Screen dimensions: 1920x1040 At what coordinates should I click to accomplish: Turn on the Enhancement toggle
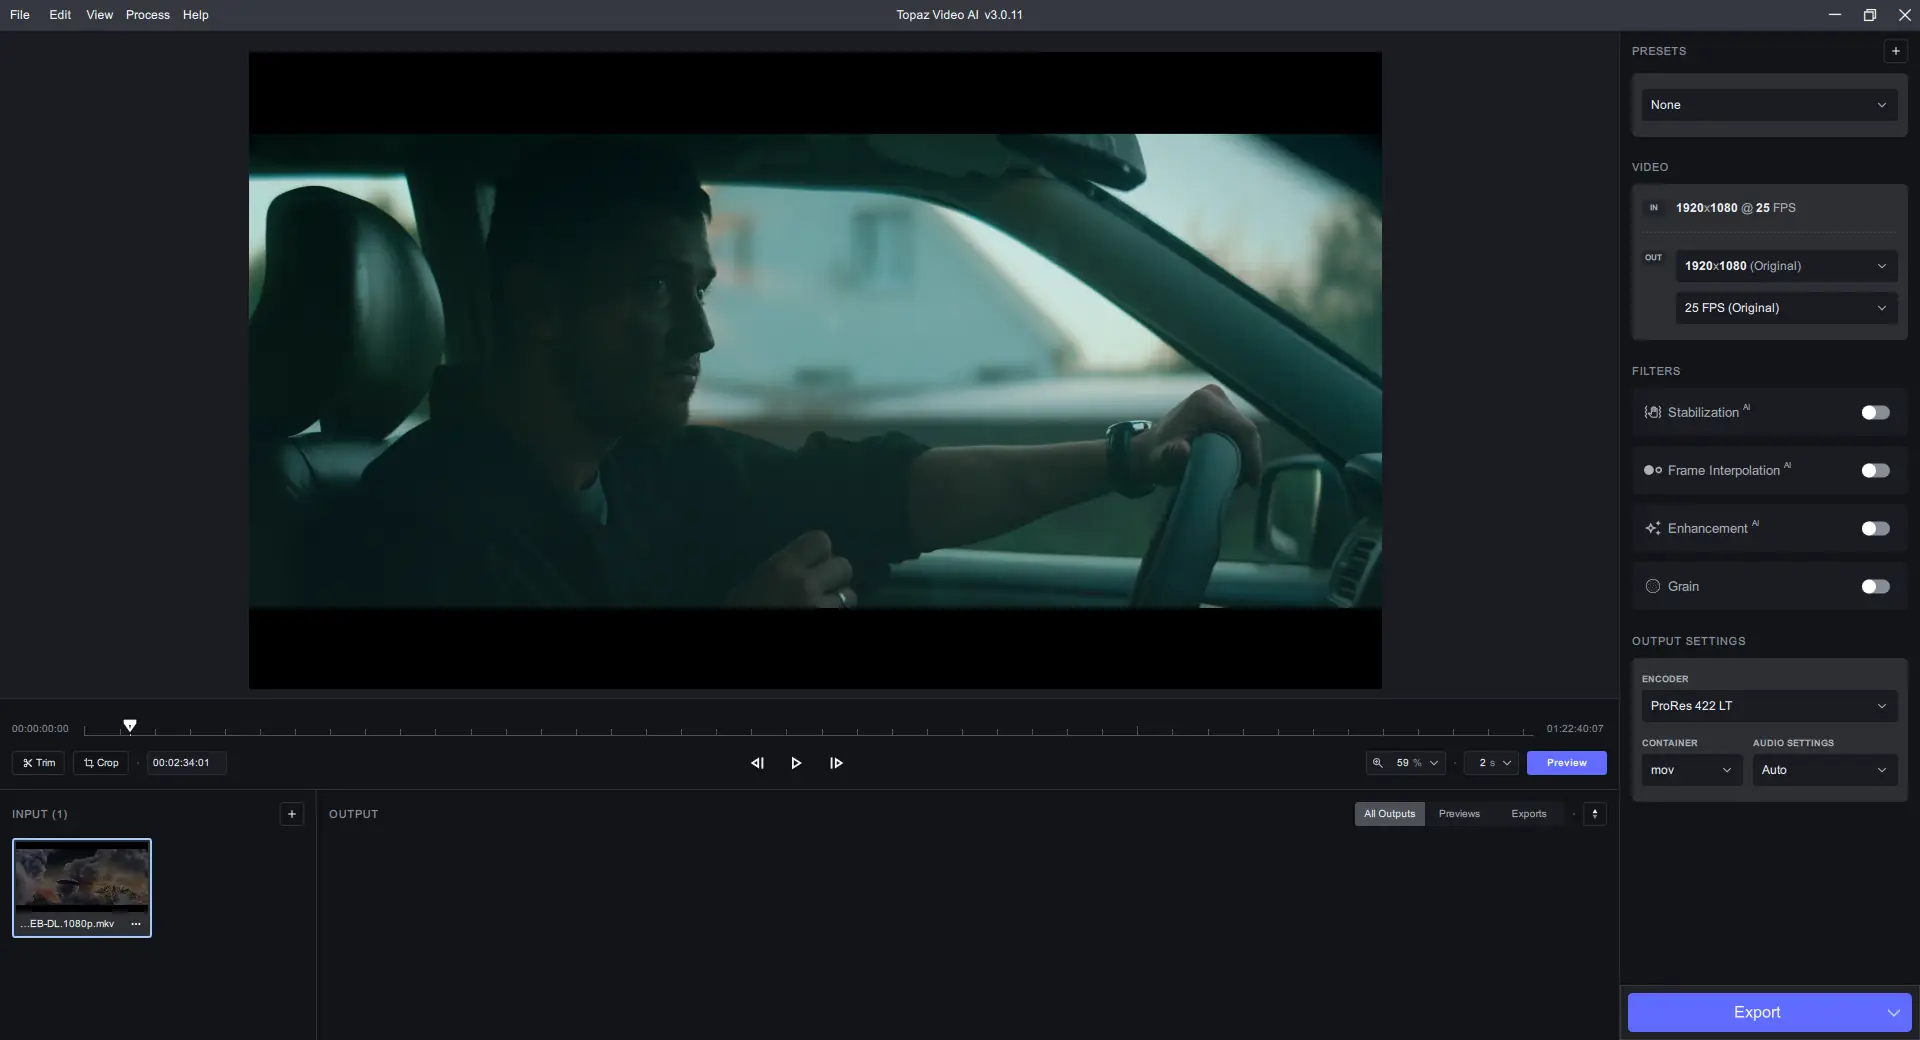[x=1875, y=529]
